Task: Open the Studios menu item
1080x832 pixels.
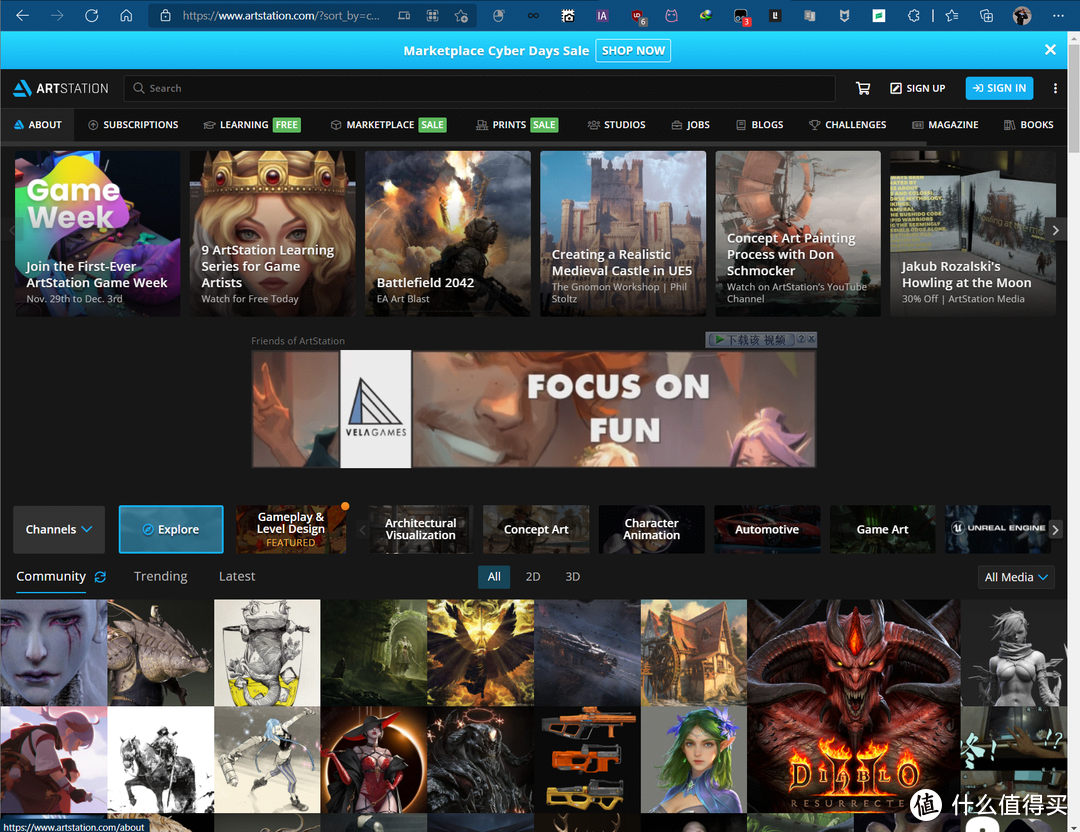Action: [x=616, y=125]
